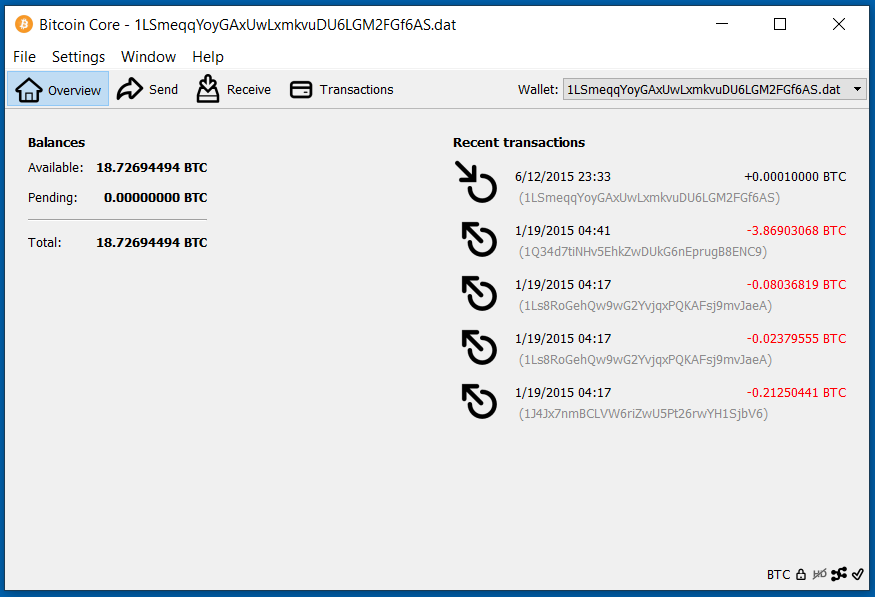Click the sync checkmark status icon

click(x=857, y=574)
